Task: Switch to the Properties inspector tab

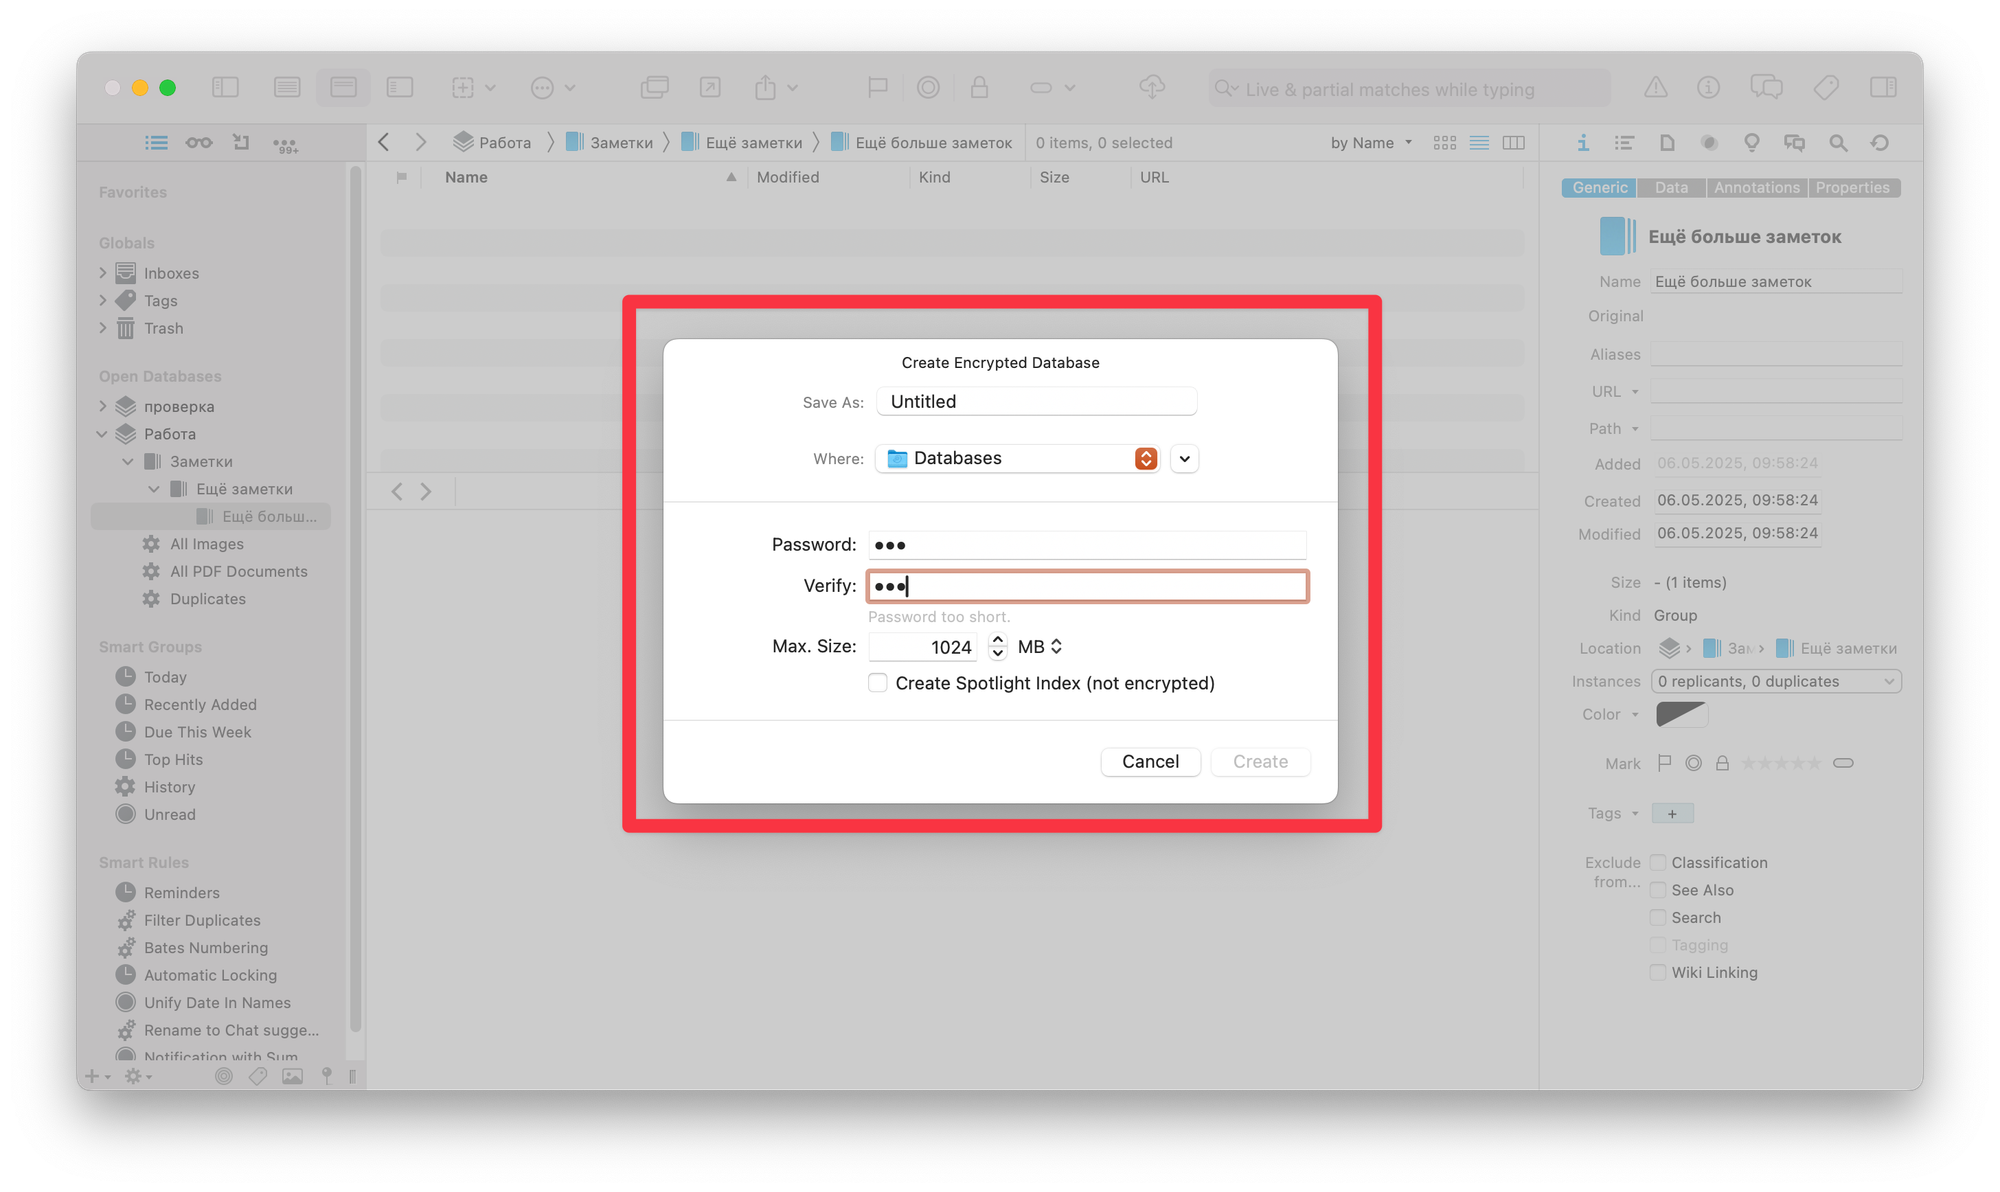Action: point(1852,188)
